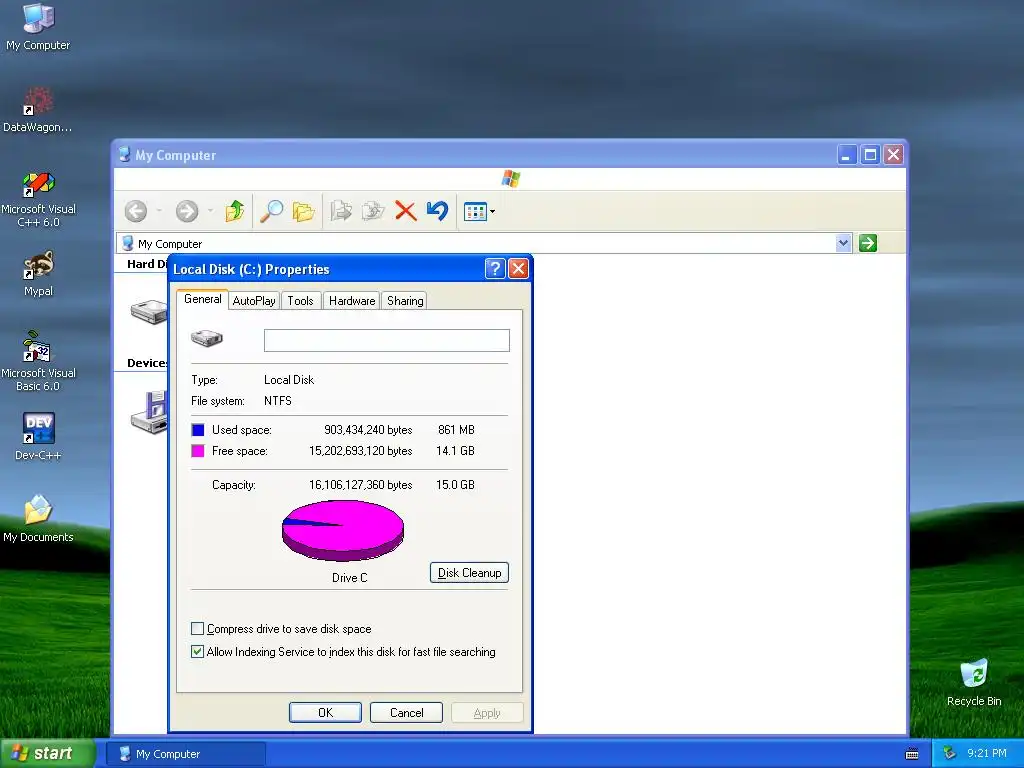Open the Forward button history dropdown arrow
This screenshot has width=1024, height=768.
tap(210, 211)
